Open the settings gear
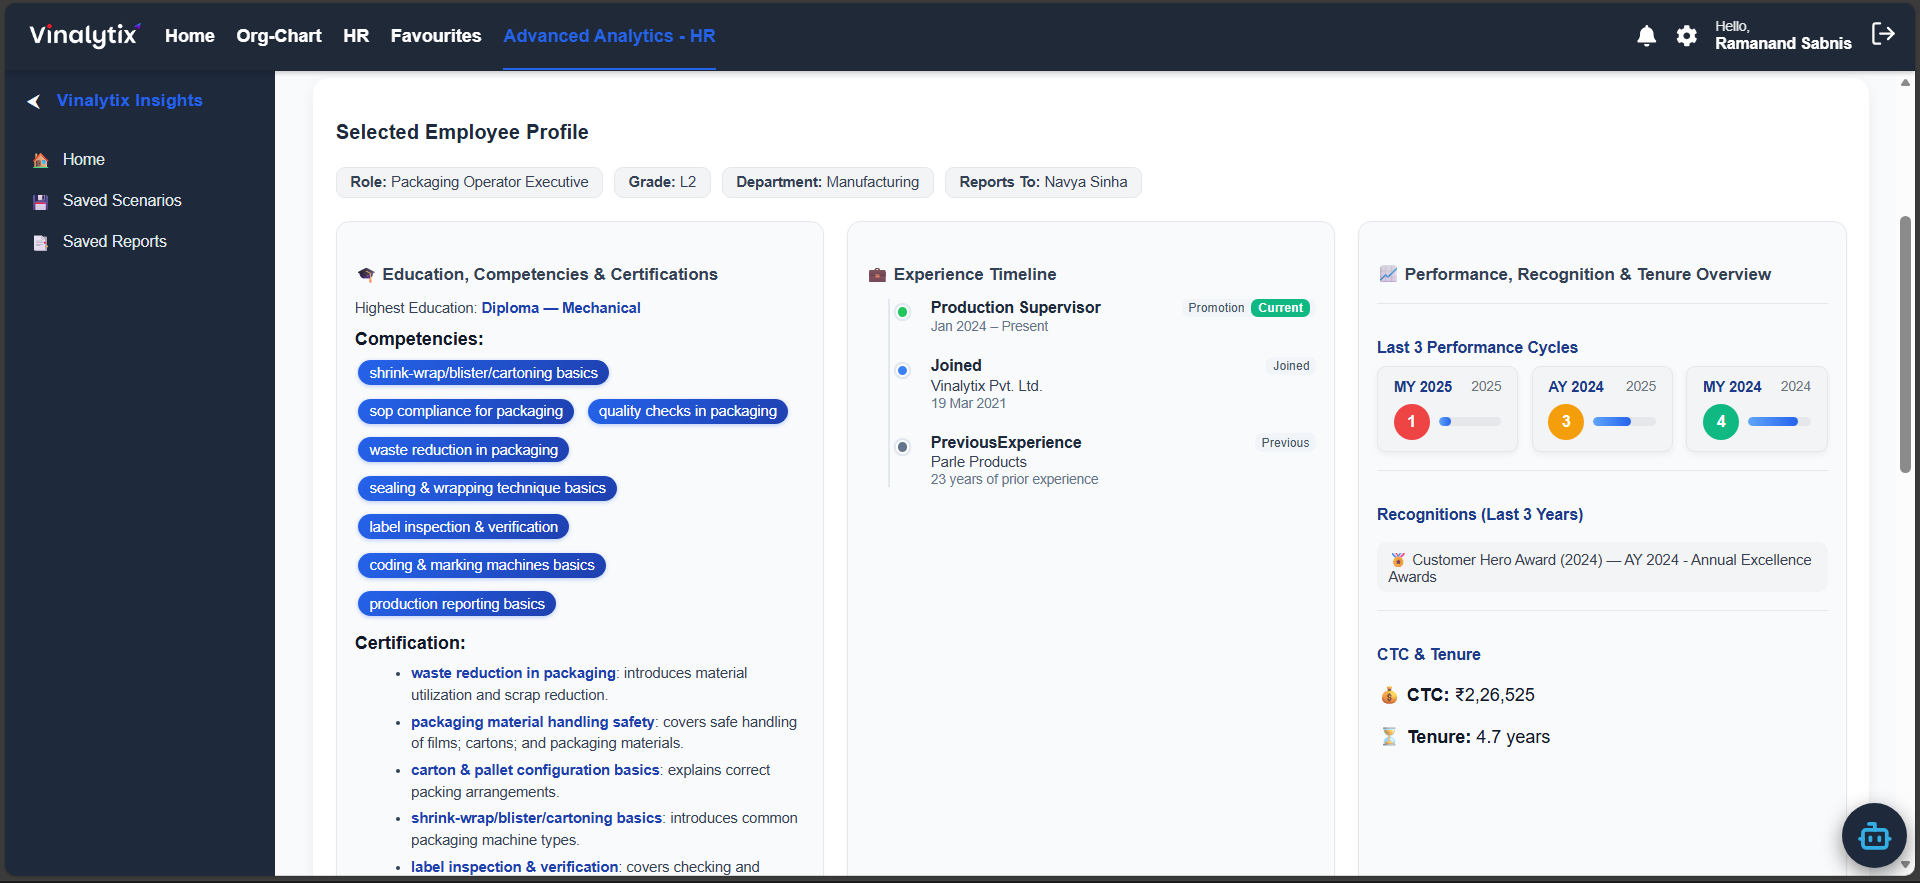Image resolution: width=1920 pixels, height=883 pixels. tap(1687, 36)
